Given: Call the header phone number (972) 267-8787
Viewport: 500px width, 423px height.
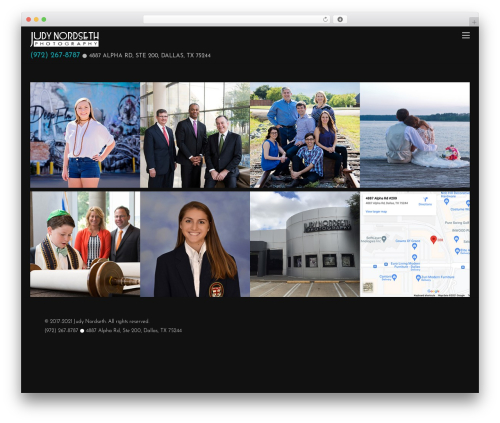Looking at the screenshot, I should [55, 55].
